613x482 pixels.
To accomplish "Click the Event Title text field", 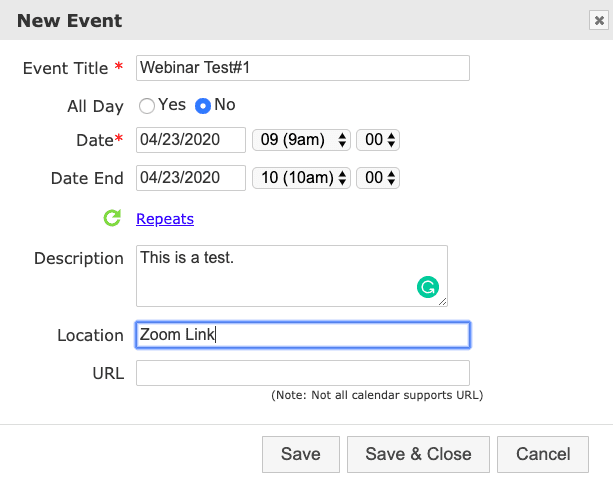I will (302, 68).
